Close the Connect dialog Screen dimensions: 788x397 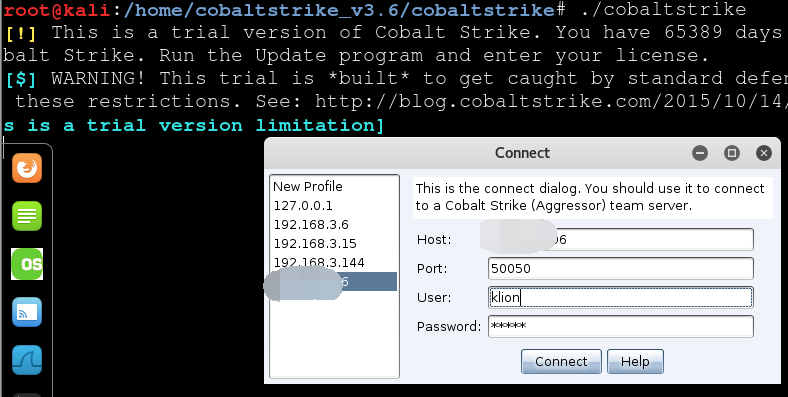pos(764,153)
